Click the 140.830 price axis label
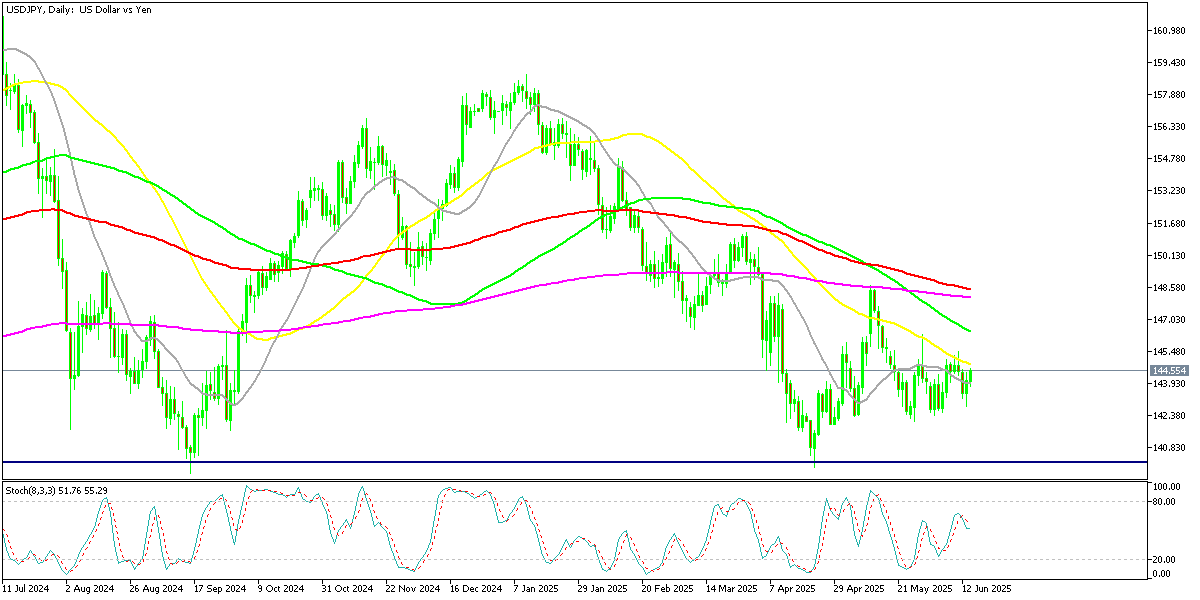This screenshot has height=600, width=1200. point(1168,448)
